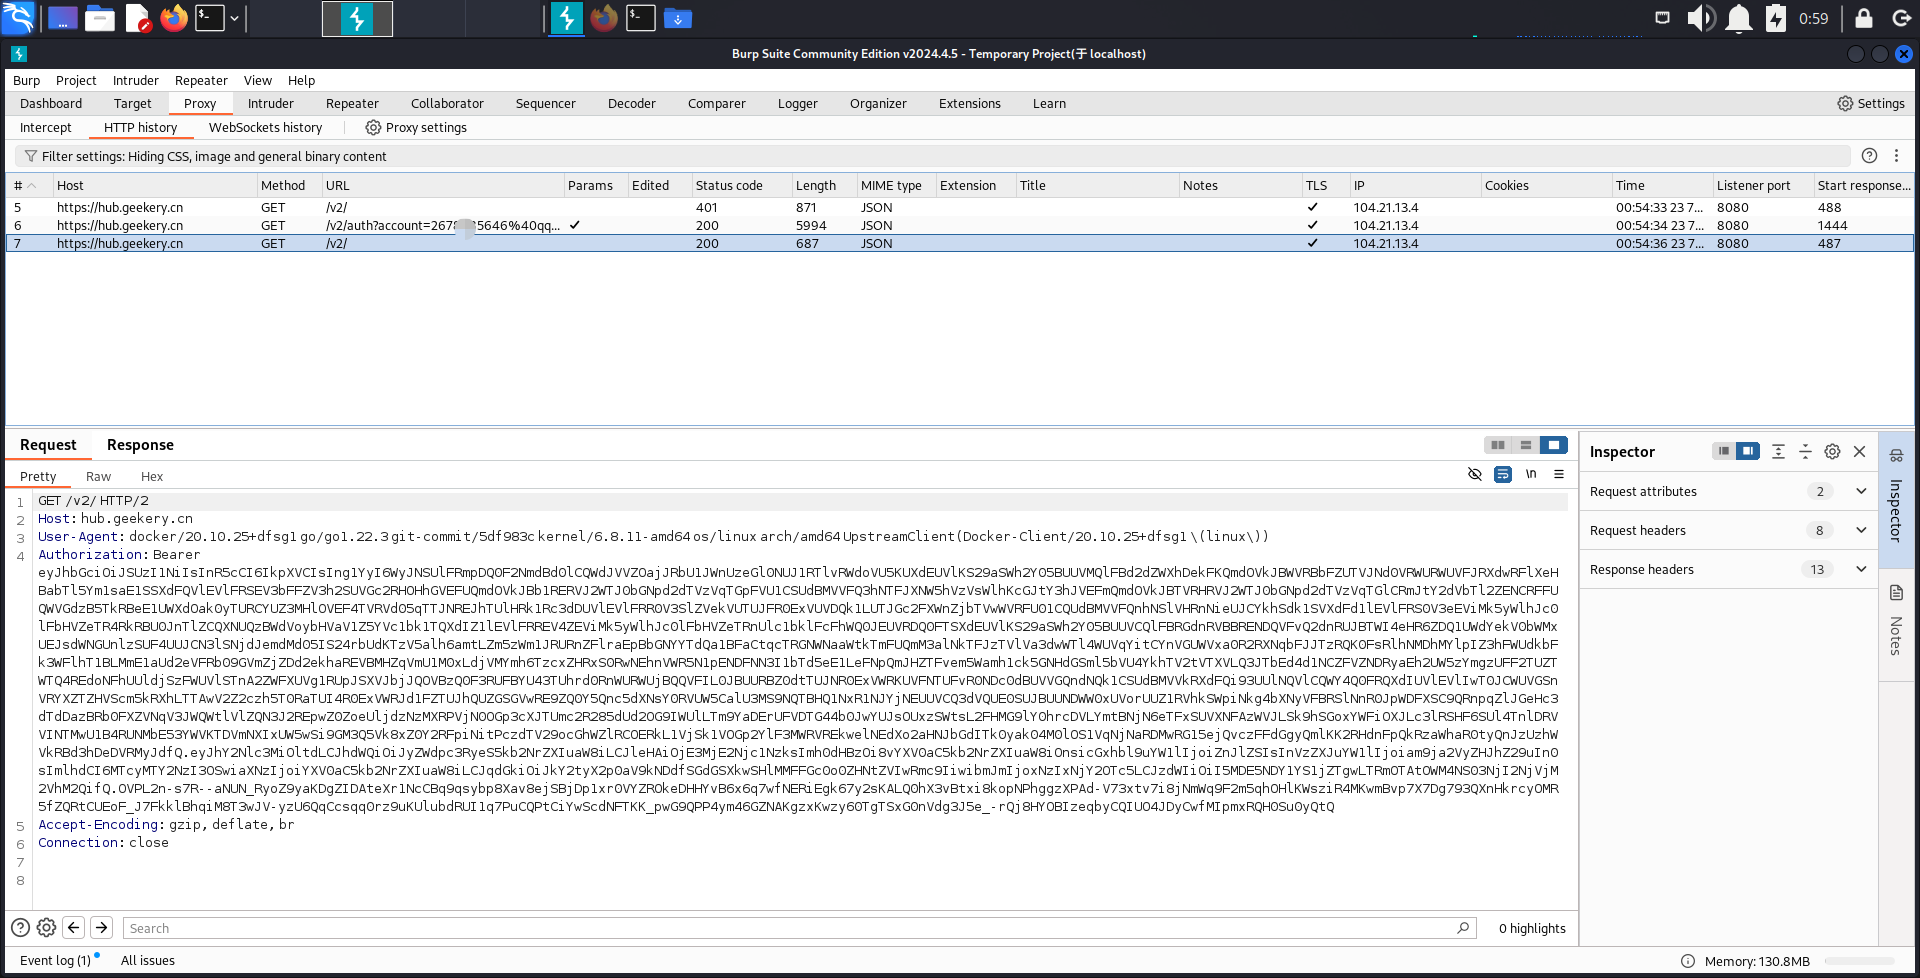The height and width of the screenshot is (978, 1920).
Task: Open Inspector settings gear
Action: click(1832, 452)
